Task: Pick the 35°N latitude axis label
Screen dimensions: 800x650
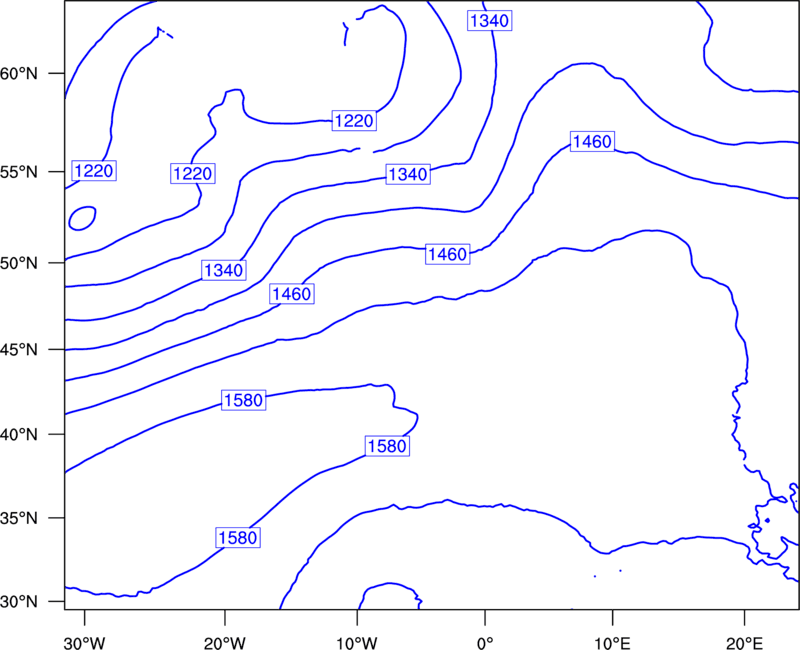Action: point(19,518)
